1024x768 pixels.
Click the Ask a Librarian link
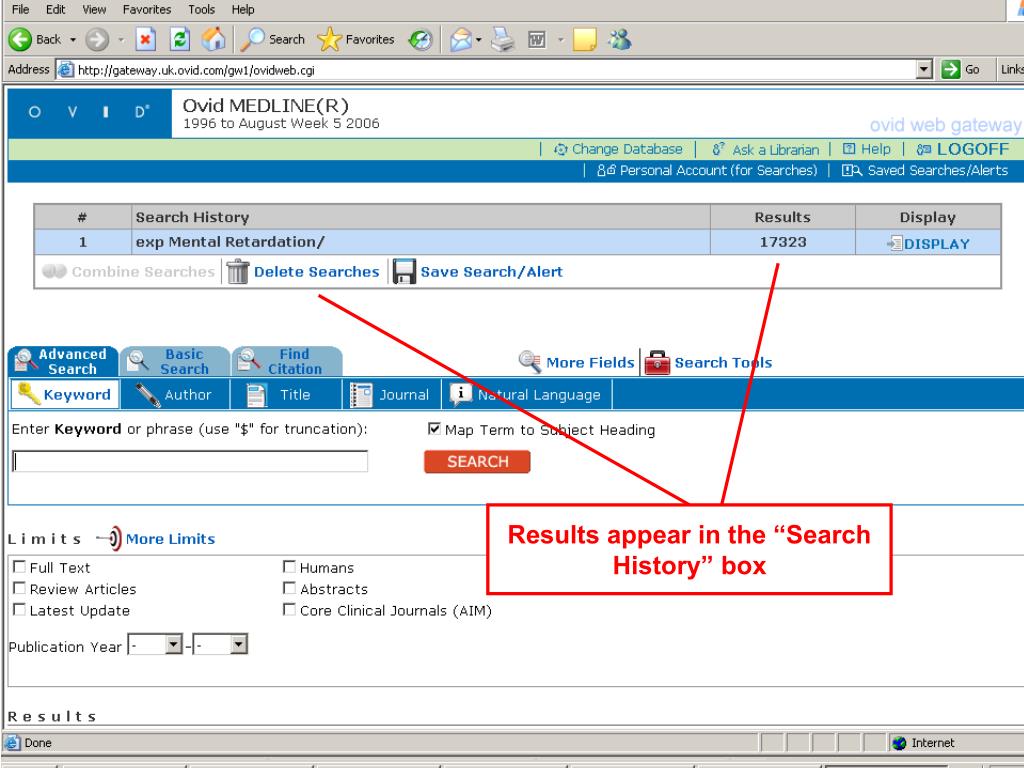765,150
